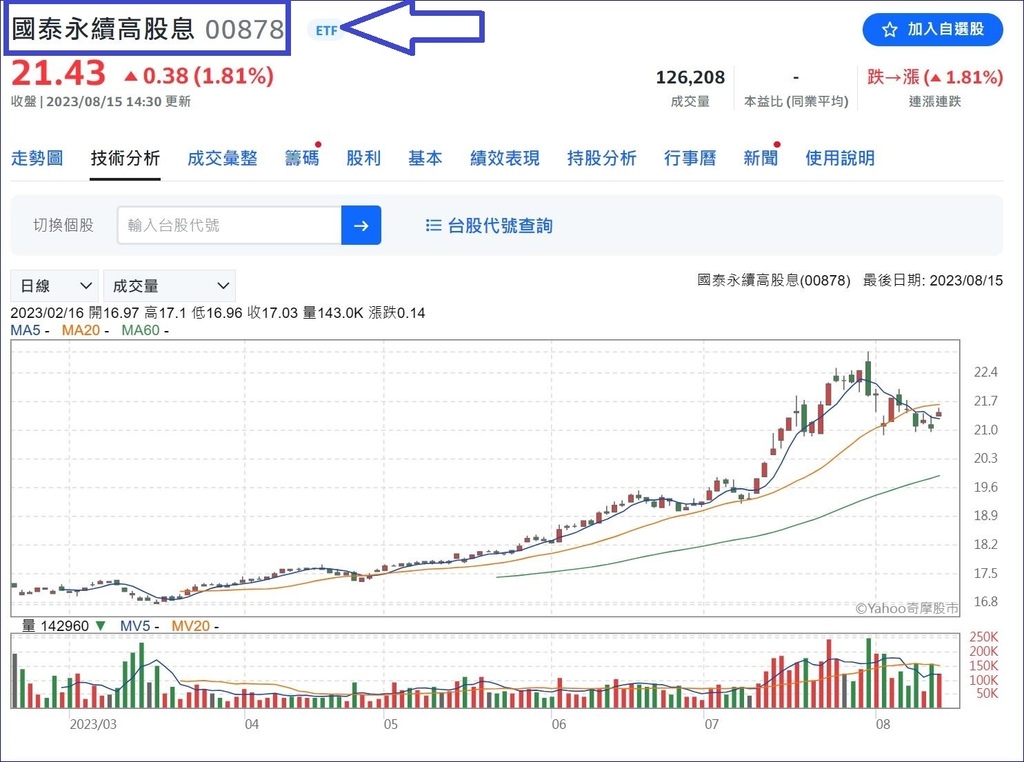1024x762 pixels.
Task: Click the 成交量 label under 126,208
Action: coord(690,101)
